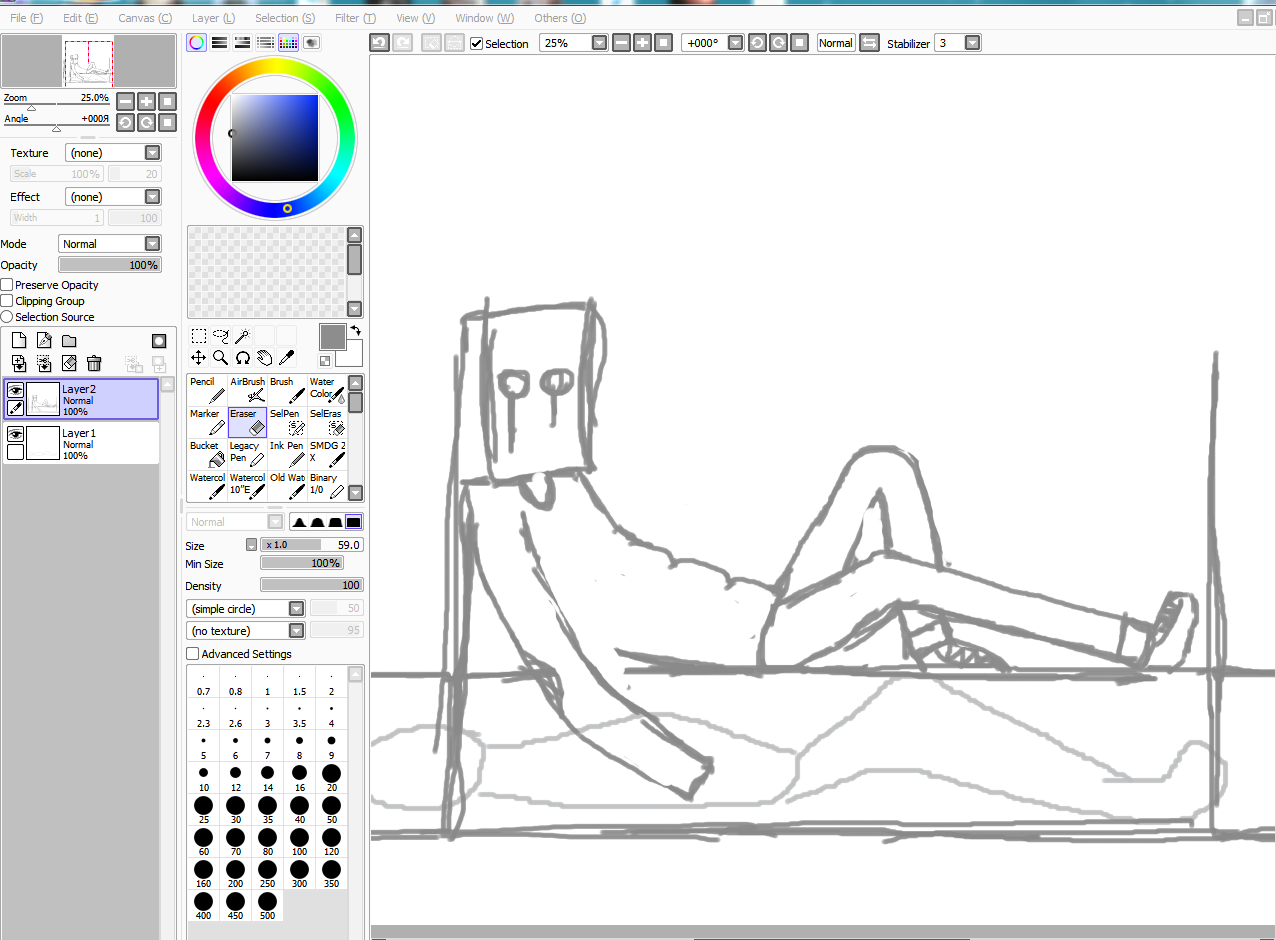
Task: Open the Filter menu
Action: point(355,18)
